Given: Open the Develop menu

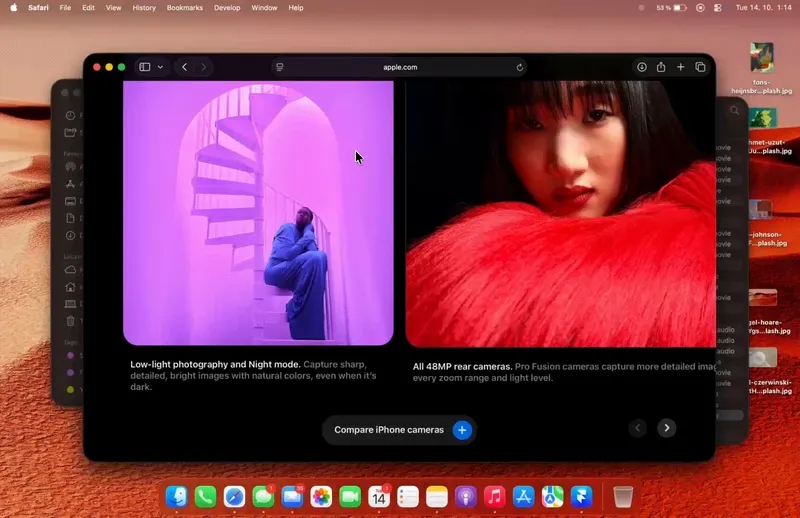Looking at the screenshot, I should pyautogui.click(x=227, y=8).
